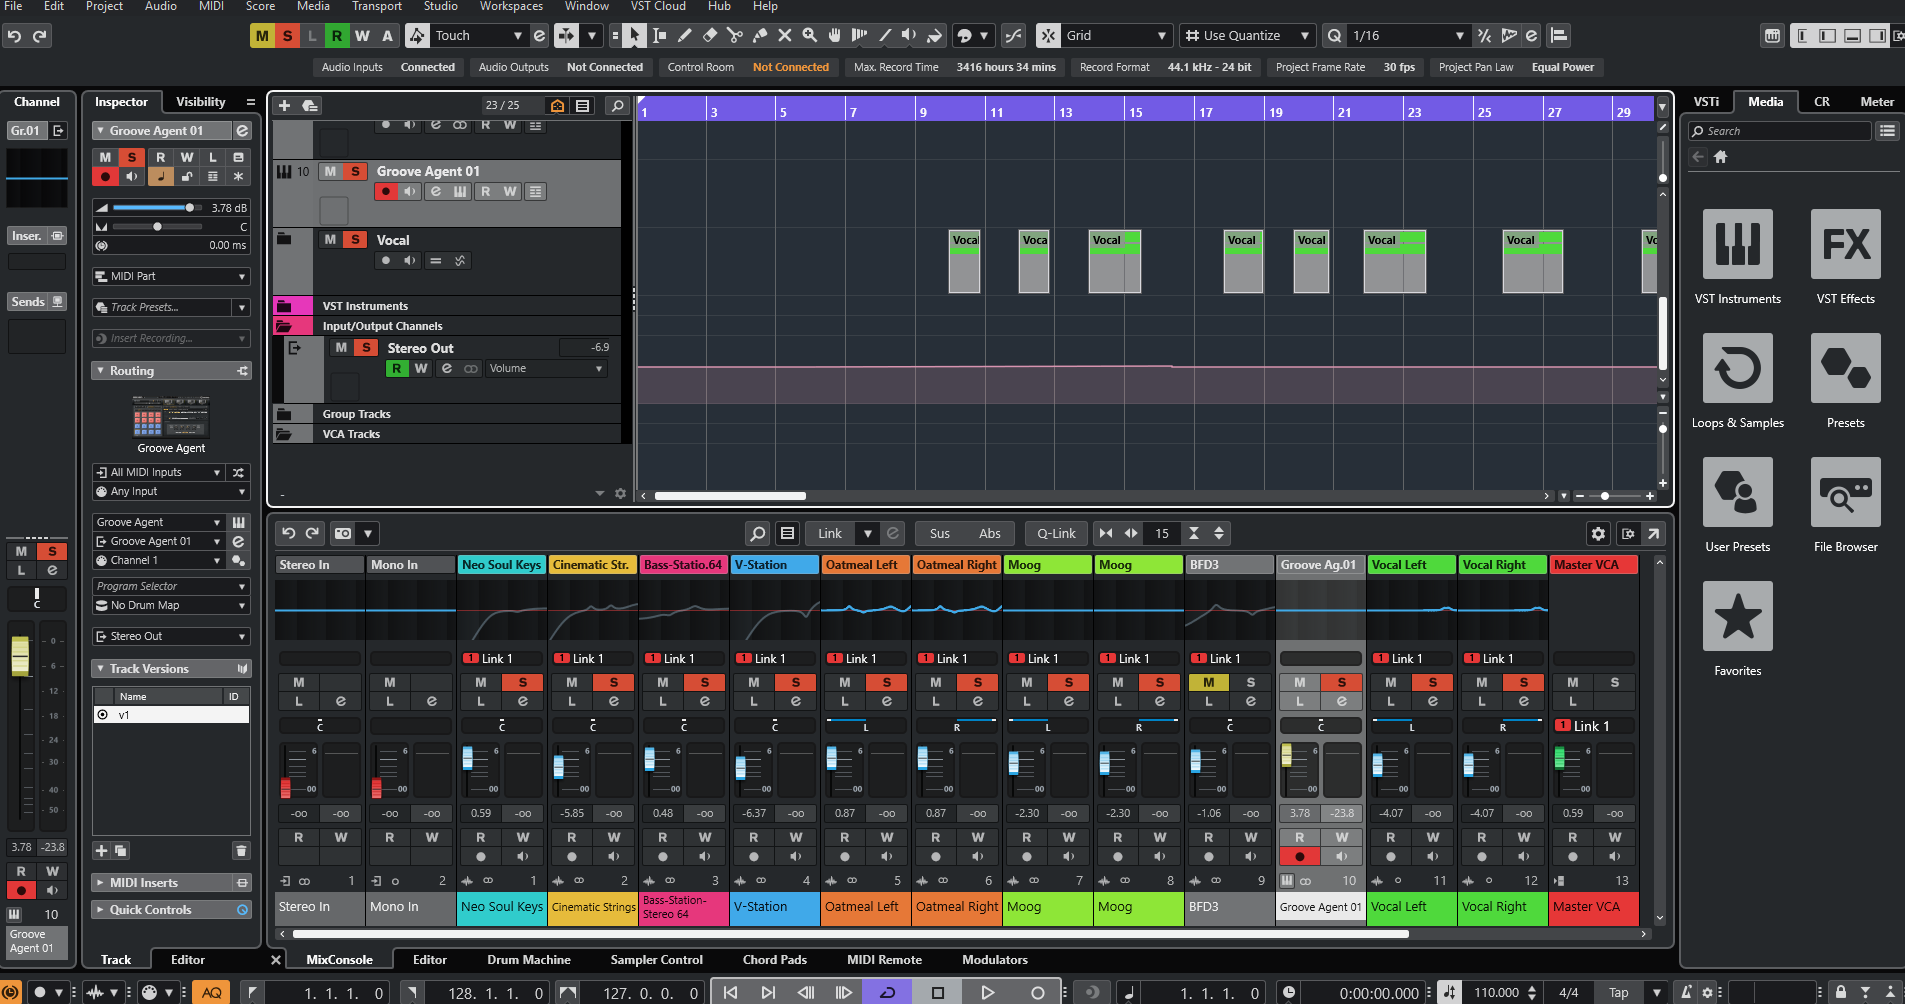Screen dimensions: 1905x1004
Task: Solo the BFD3 mixer channel
Action: (1251, 682)
